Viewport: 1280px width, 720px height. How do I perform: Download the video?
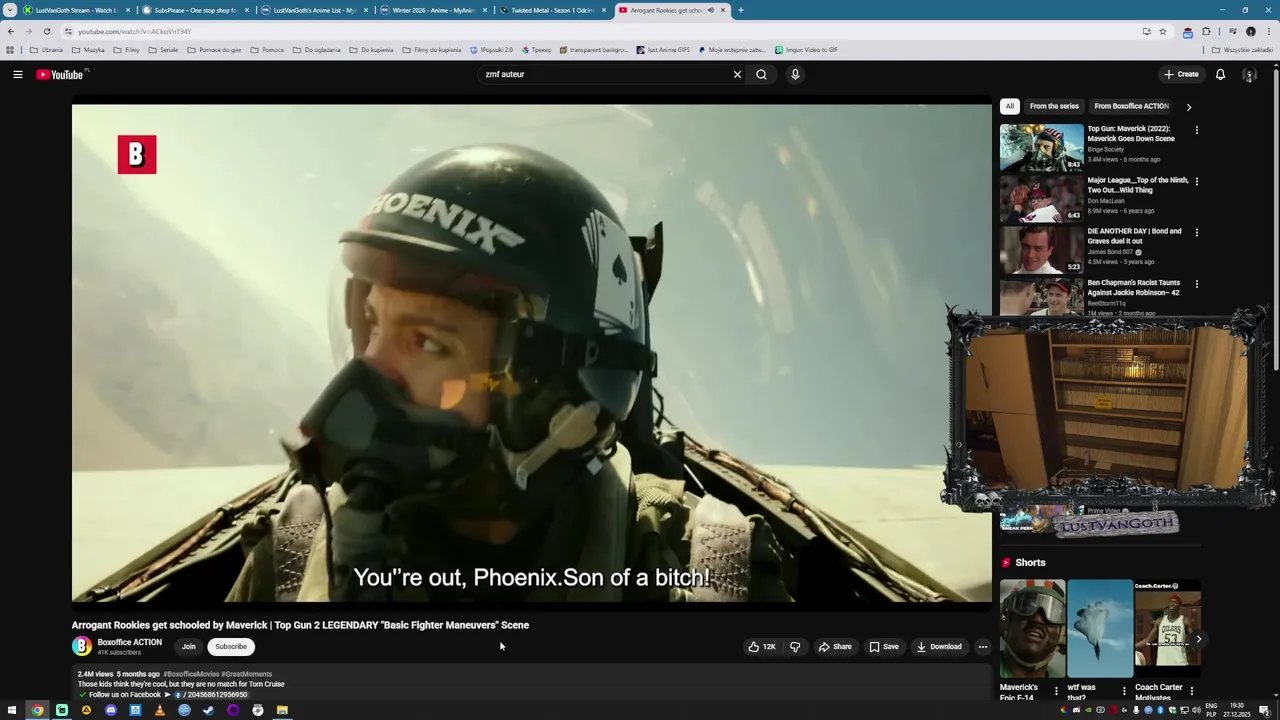click(939, 646)
